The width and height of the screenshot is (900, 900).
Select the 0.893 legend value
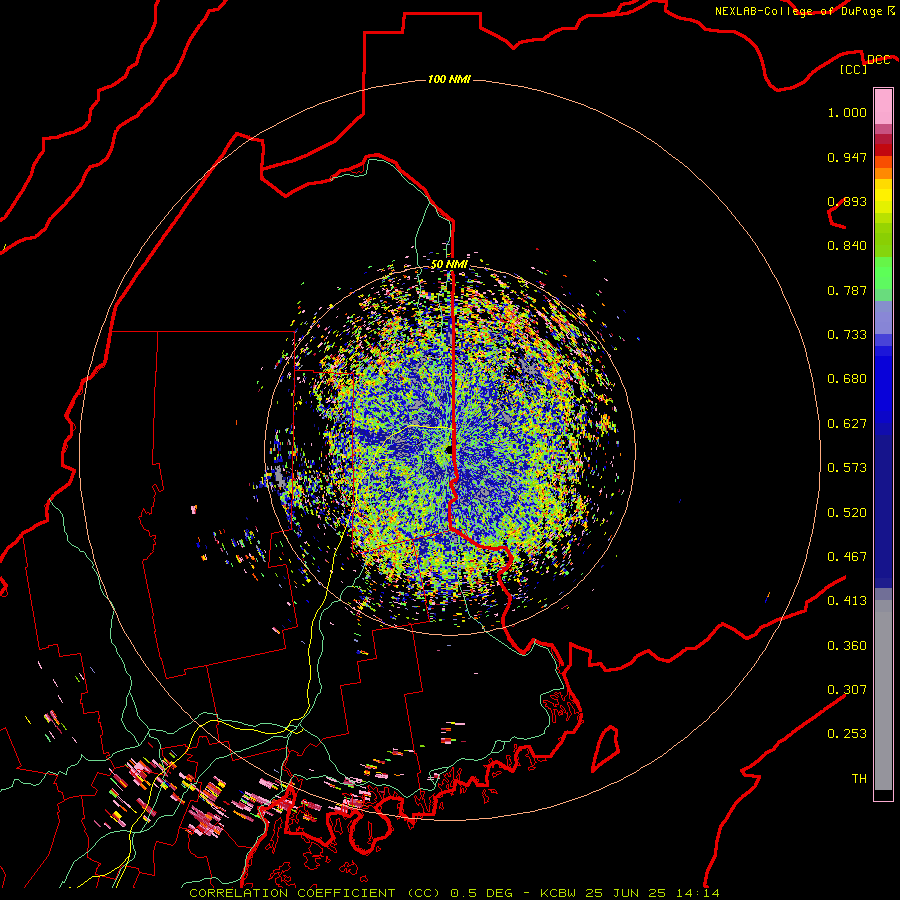pyautogui.click(x=847, y=201)
